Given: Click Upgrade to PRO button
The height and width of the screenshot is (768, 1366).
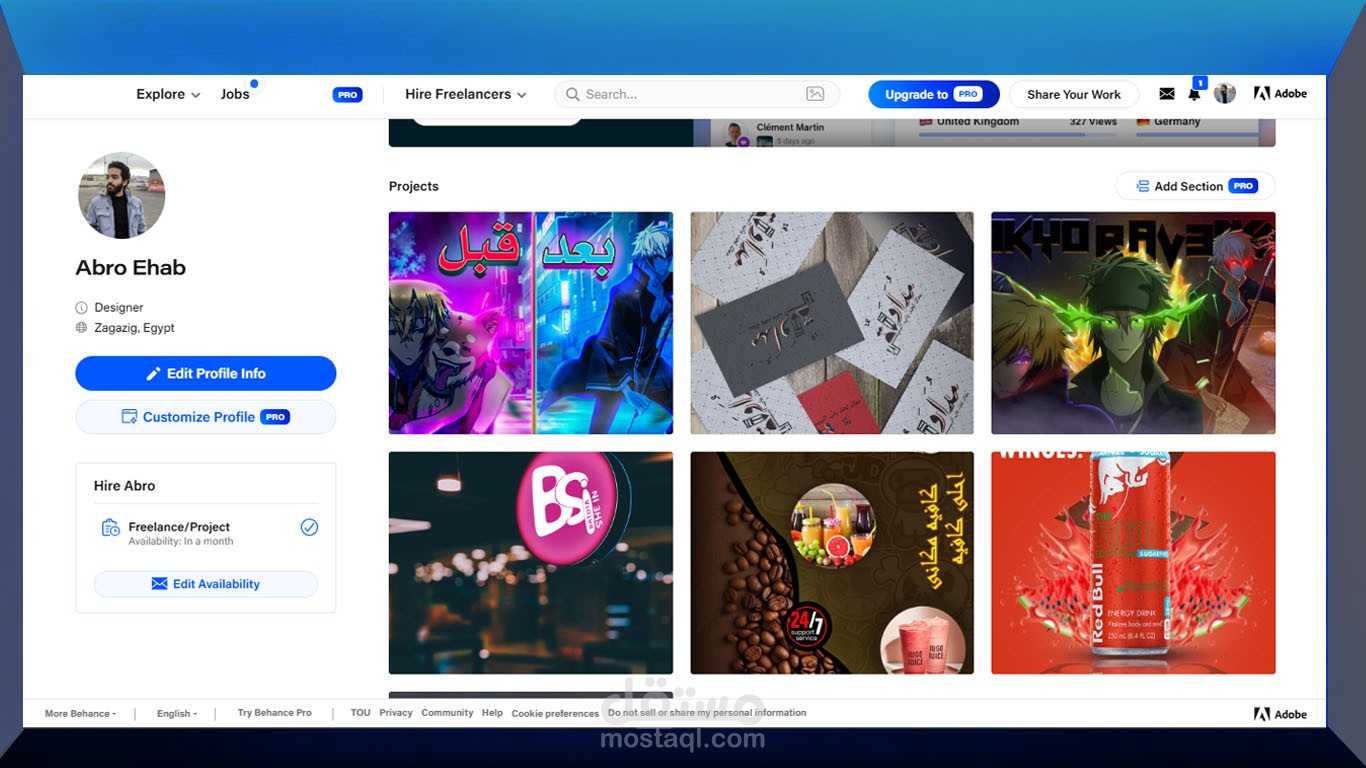Looking at the screenshot, I should (934, 94).
